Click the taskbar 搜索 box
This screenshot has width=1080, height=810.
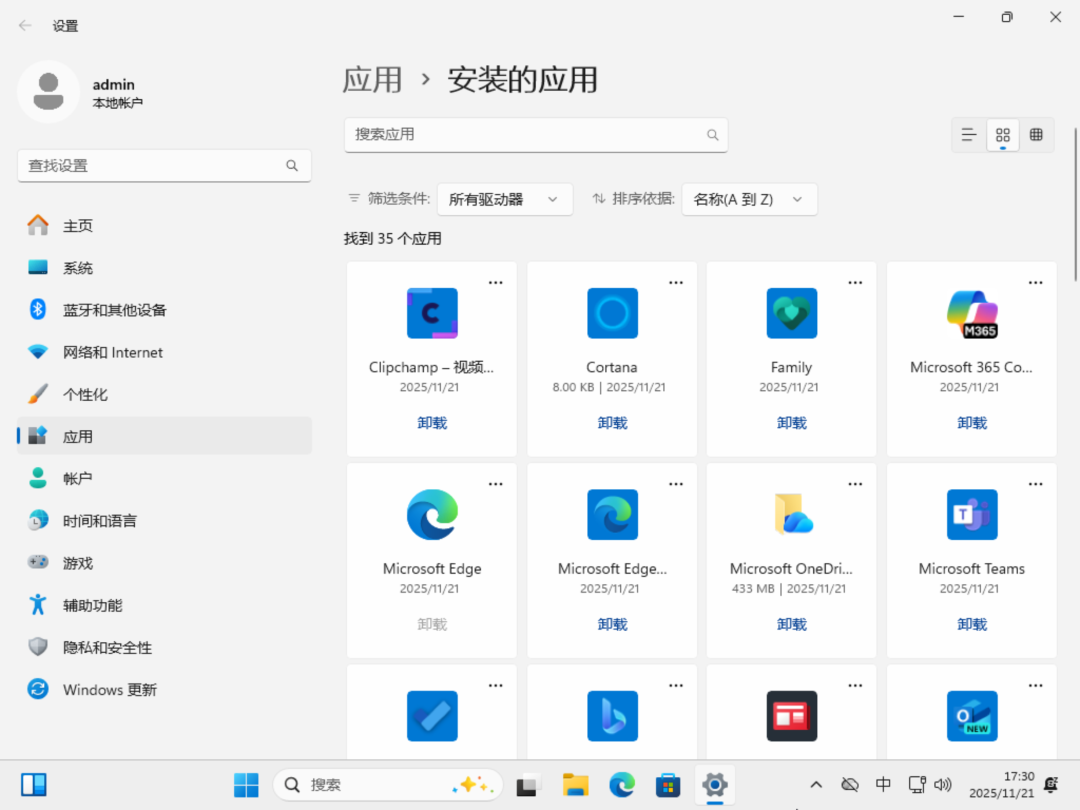(388, 785)
